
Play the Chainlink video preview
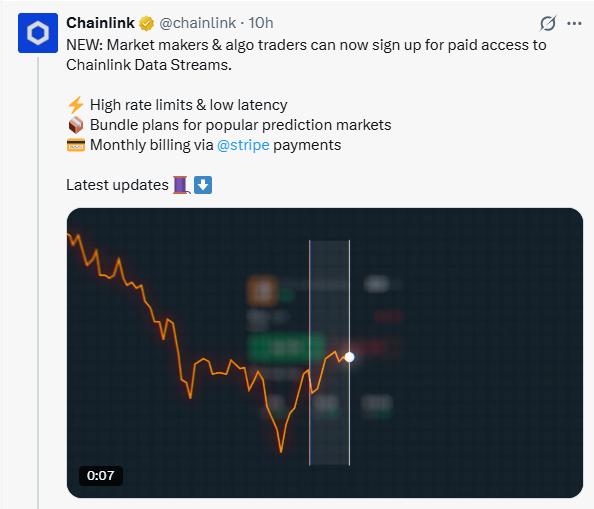coord(325,353)
